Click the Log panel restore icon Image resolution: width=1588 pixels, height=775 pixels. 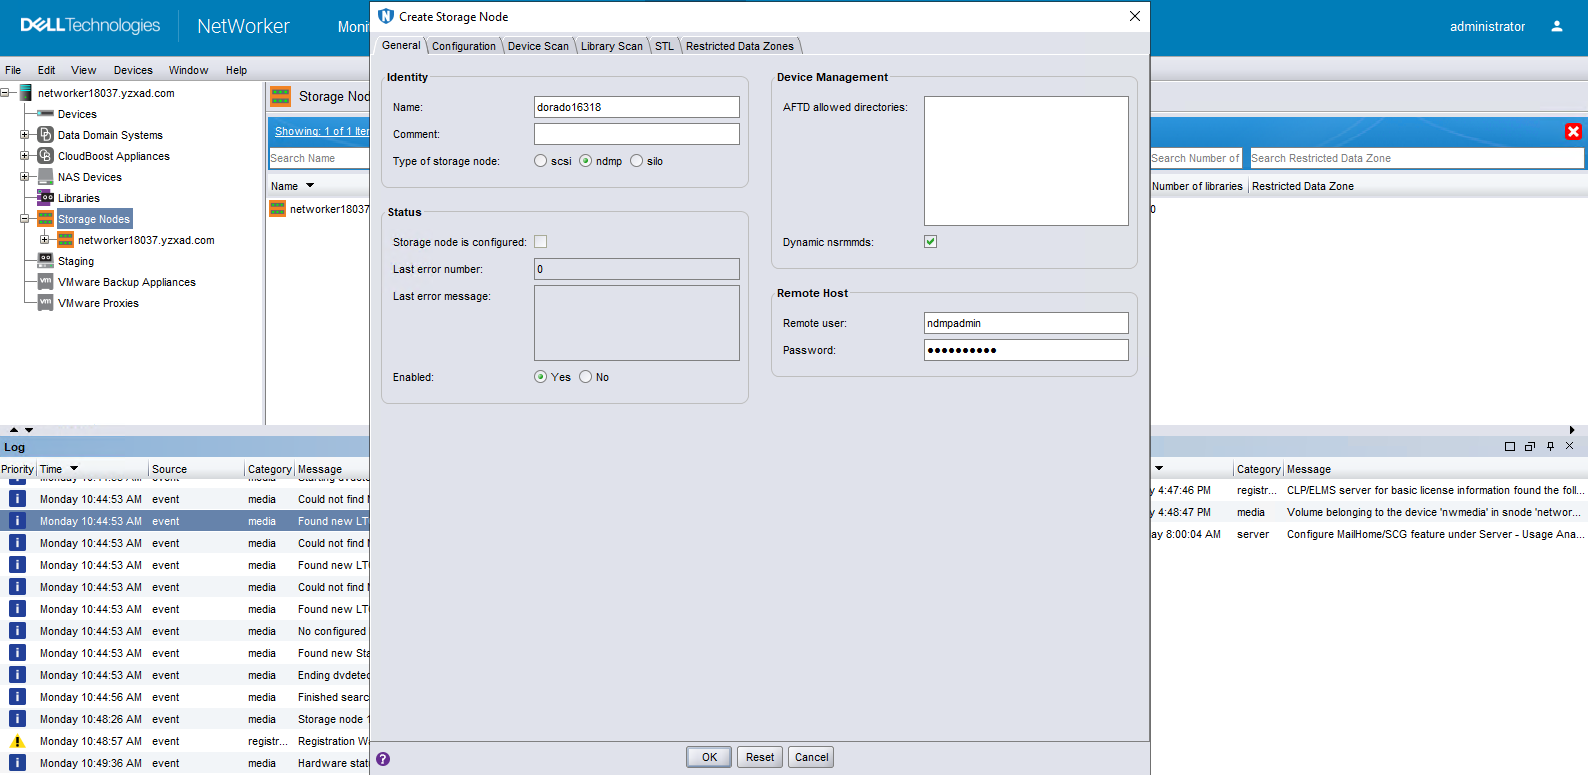[x=1530, y=447]
